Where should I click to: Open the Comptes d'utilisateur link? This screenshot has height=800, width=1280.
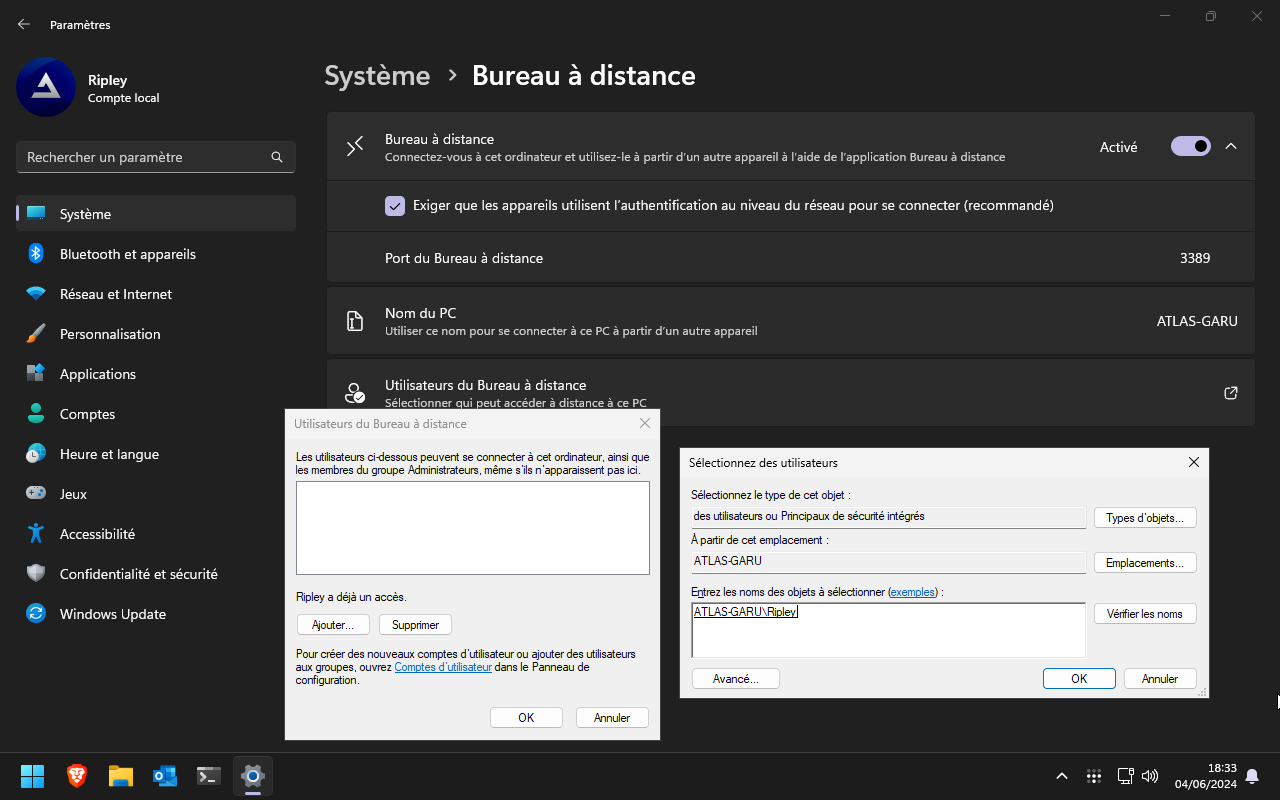point(443,667)
